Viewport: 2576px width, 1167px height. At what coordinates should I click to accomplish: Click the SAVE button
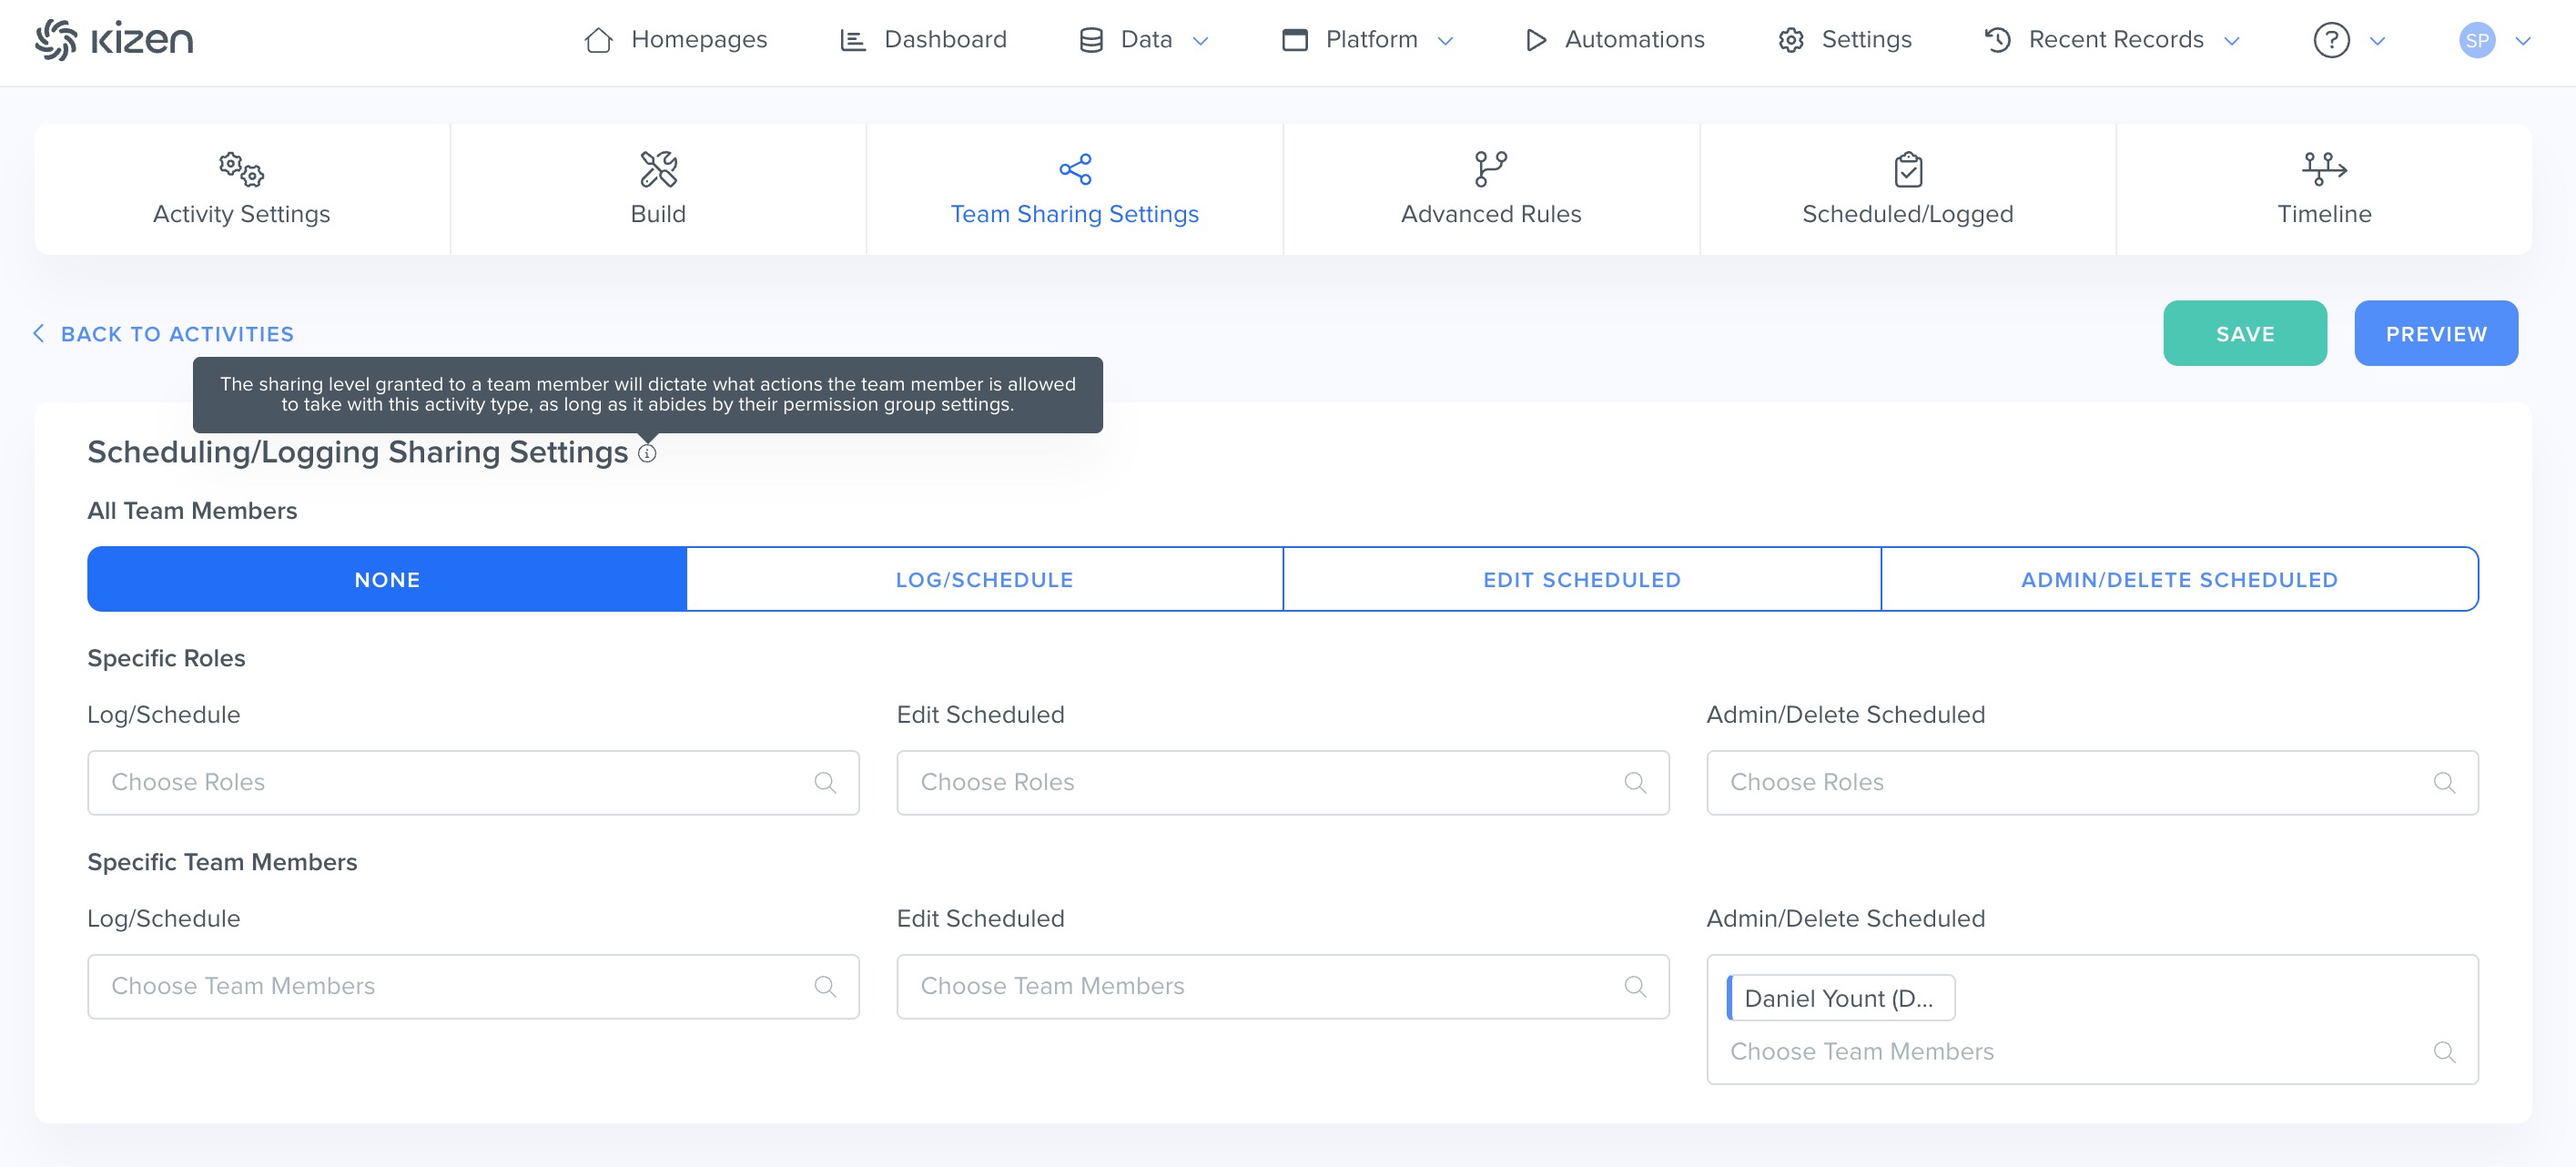2244,334
